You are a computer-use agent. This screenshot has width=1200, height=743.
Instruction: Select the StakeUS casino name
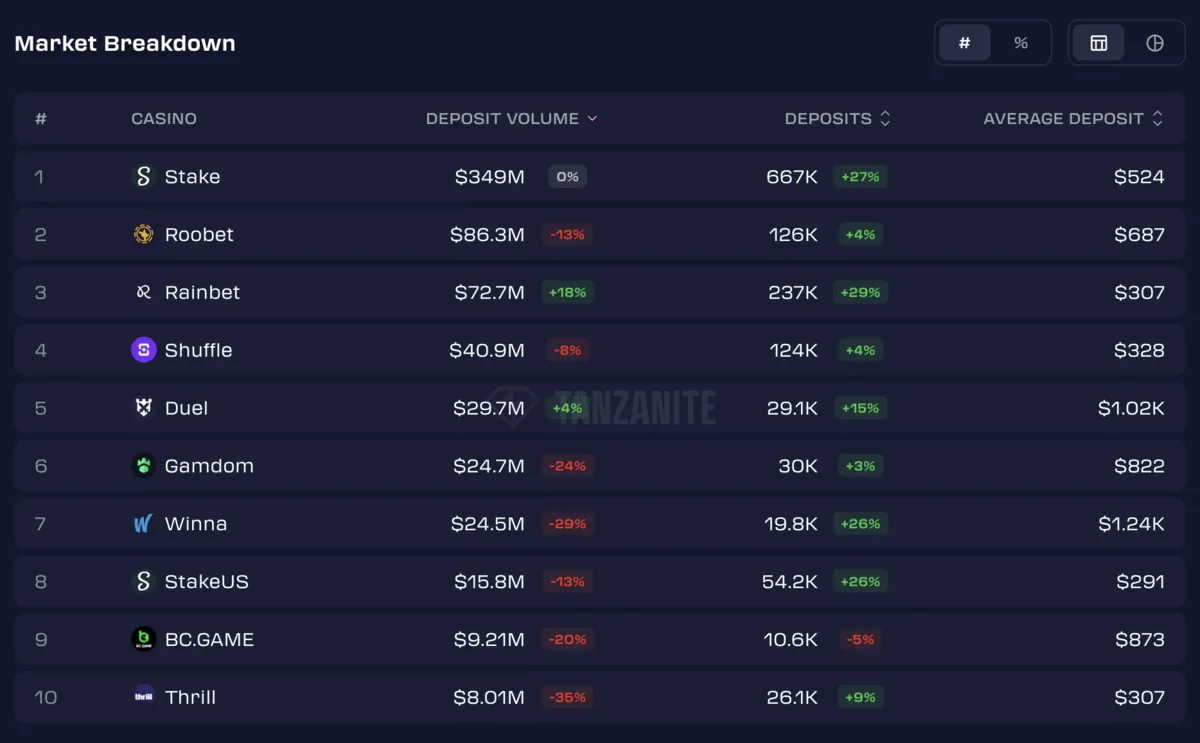[x=206, y=581]
